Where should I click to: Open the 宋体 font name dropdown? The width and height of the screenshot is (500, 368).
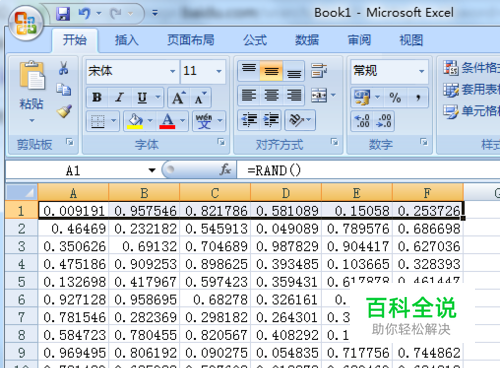click(x=172, y=71)
